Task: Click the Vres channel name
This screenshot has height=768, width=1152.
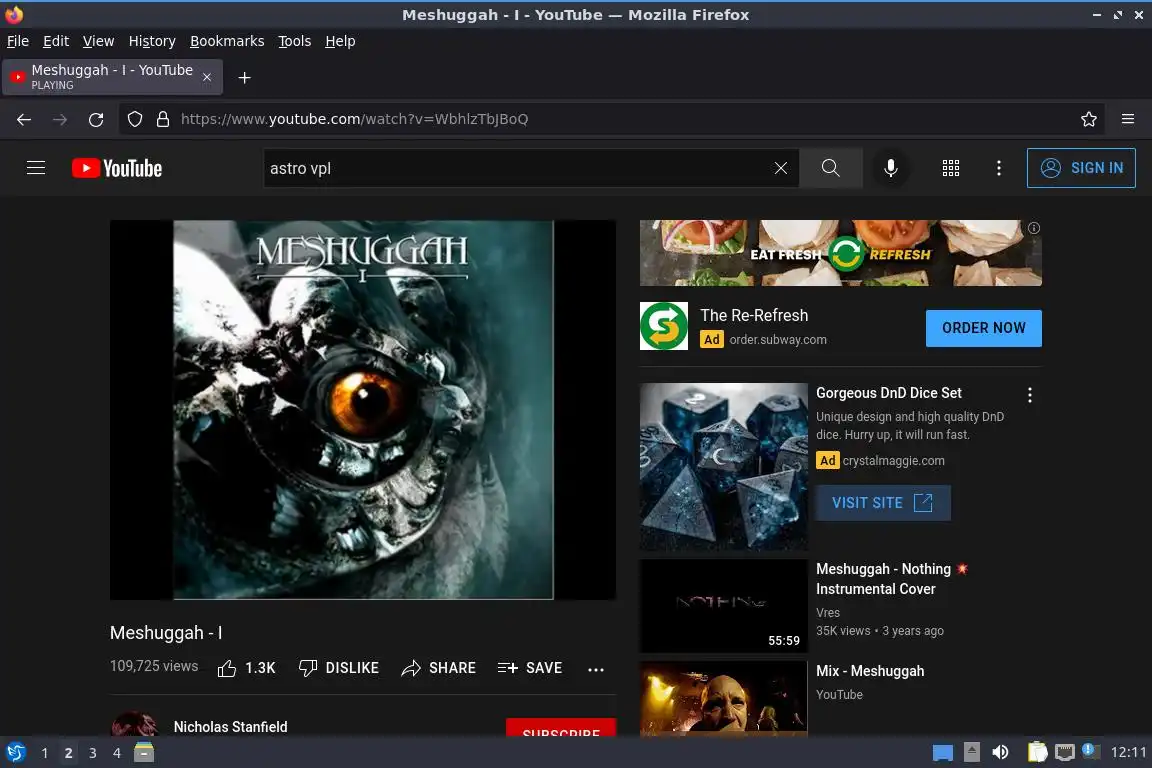Action: point(827,612)
